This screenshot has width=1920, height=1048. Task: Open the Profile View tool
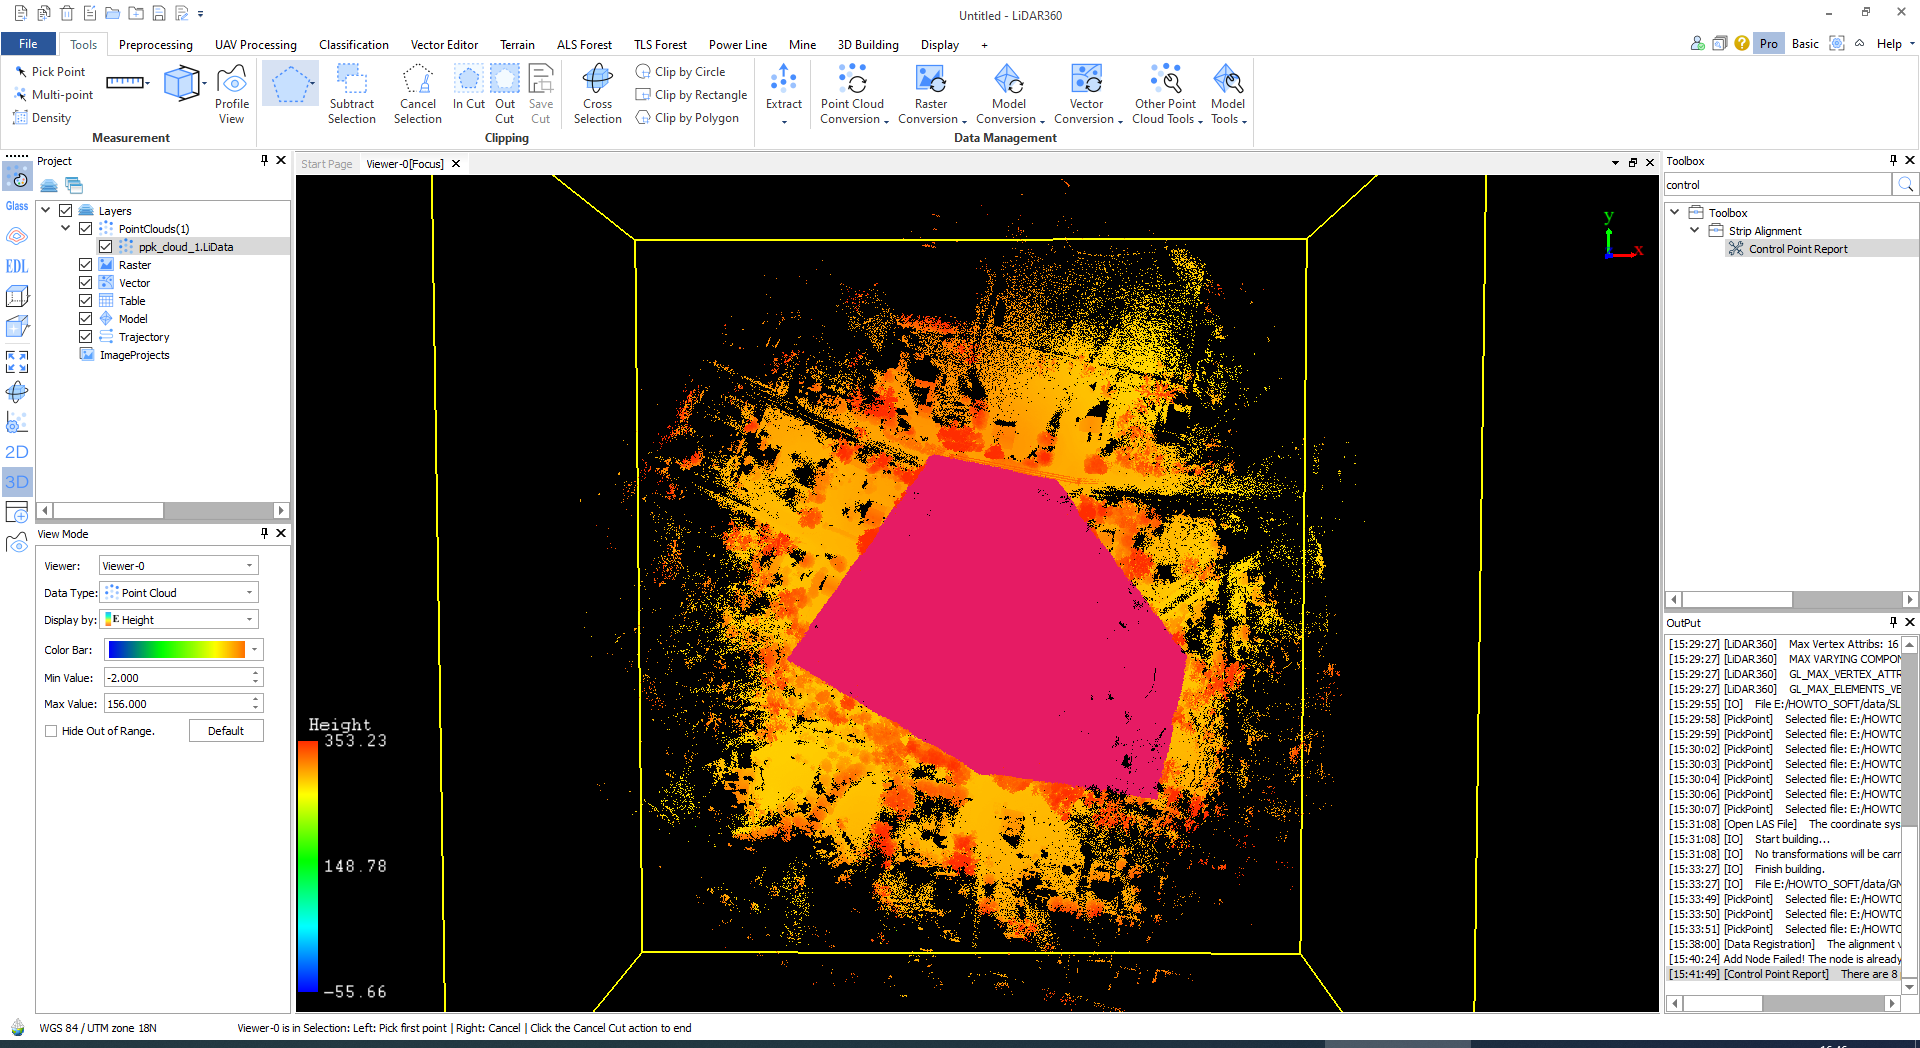231,94
